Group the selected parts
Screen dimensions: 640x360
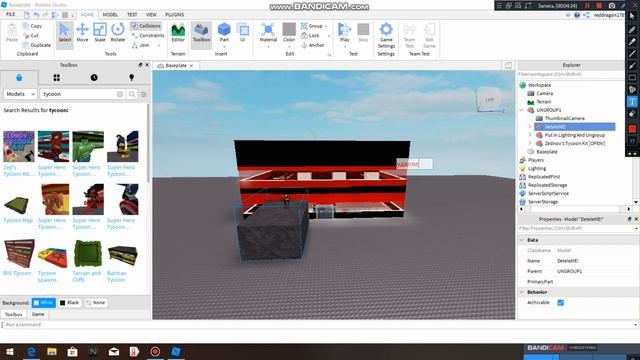pyautogui.click(x=312, y=26)
